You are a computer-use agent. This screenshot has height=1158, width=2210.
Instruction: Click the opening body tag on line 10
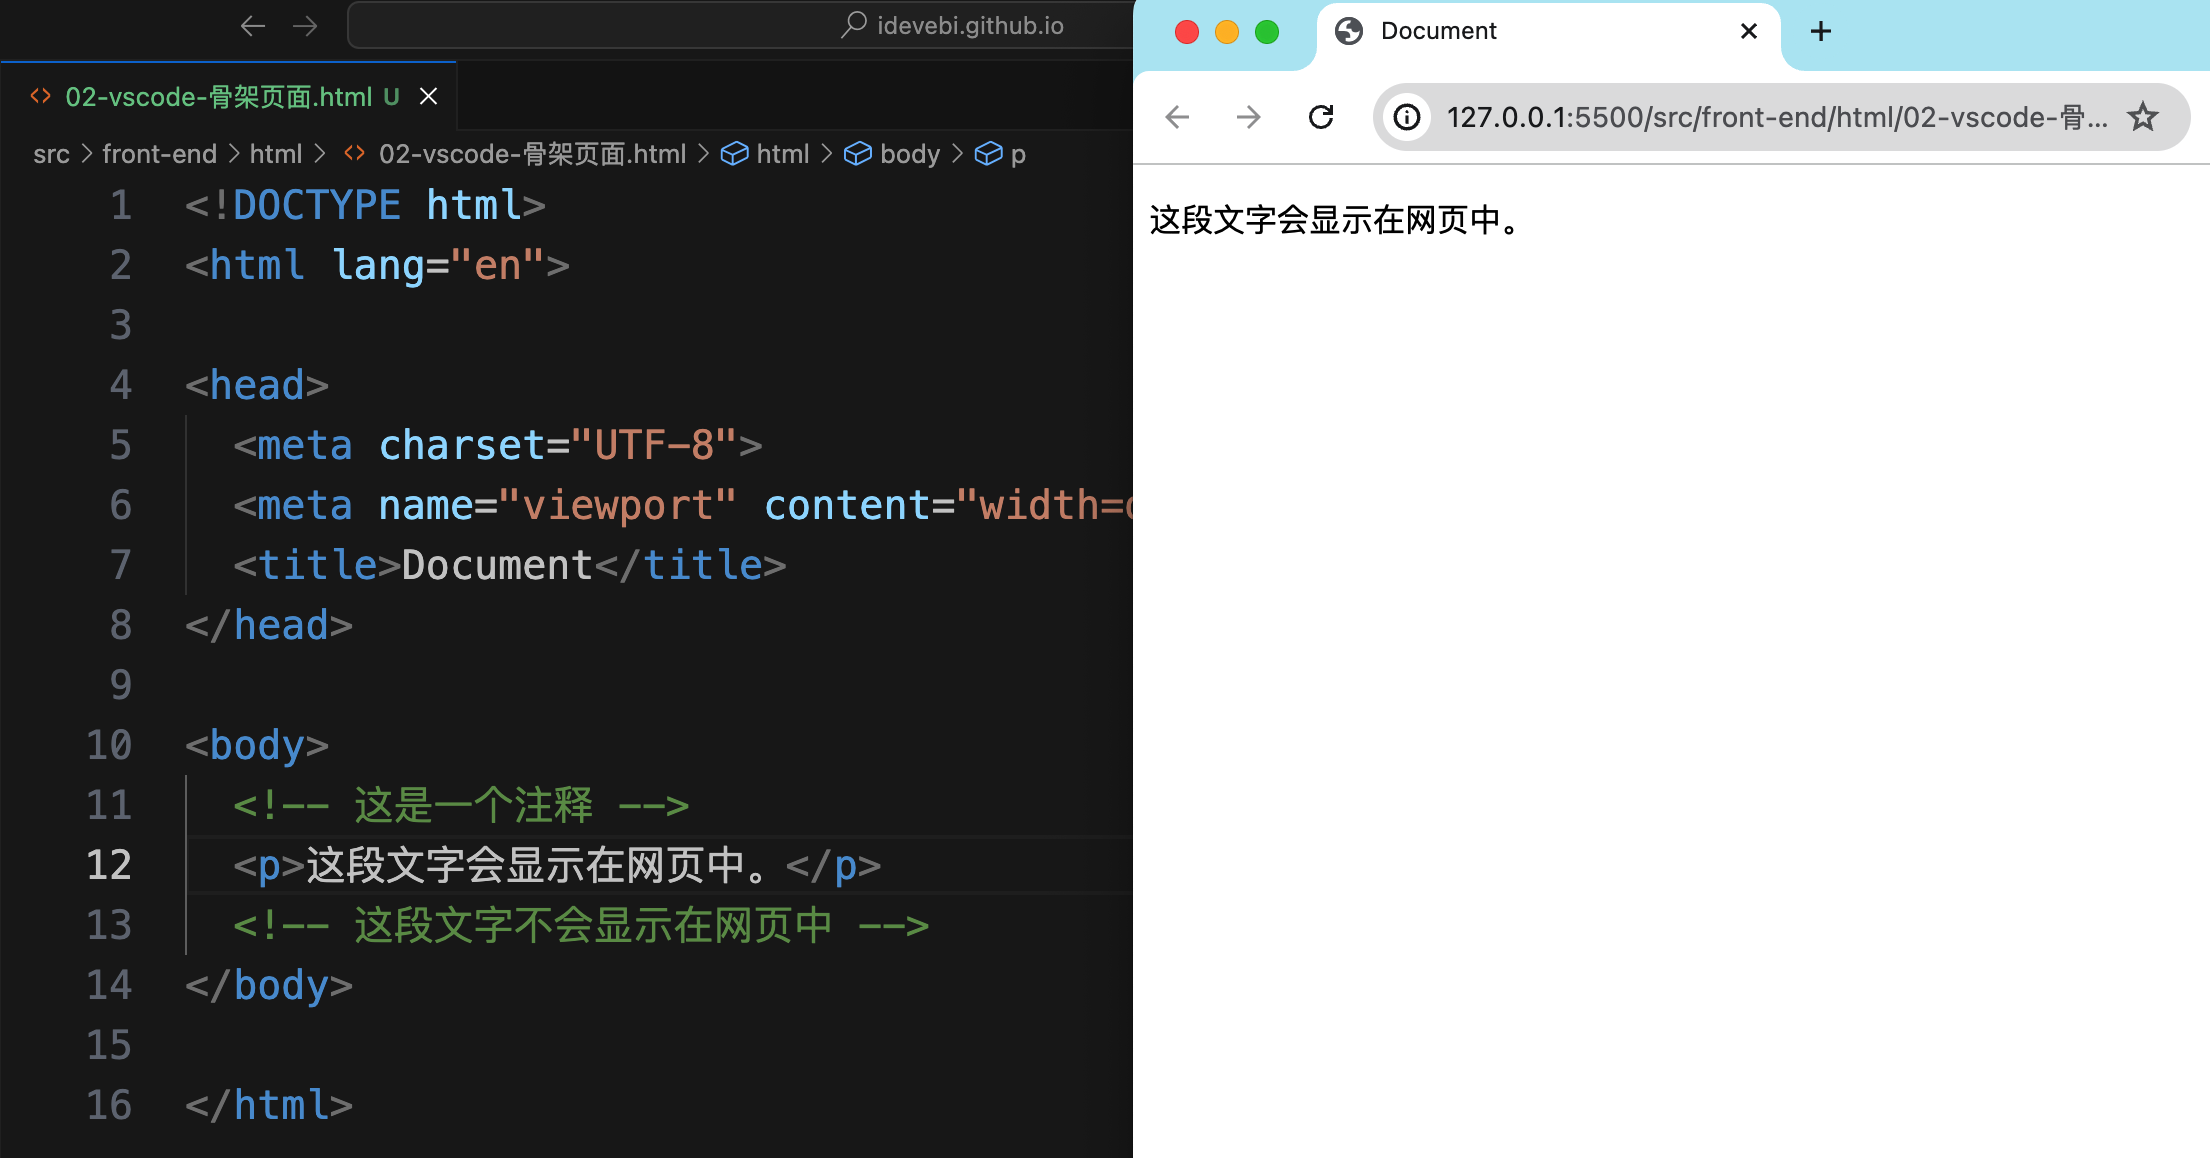coord(257,746)
